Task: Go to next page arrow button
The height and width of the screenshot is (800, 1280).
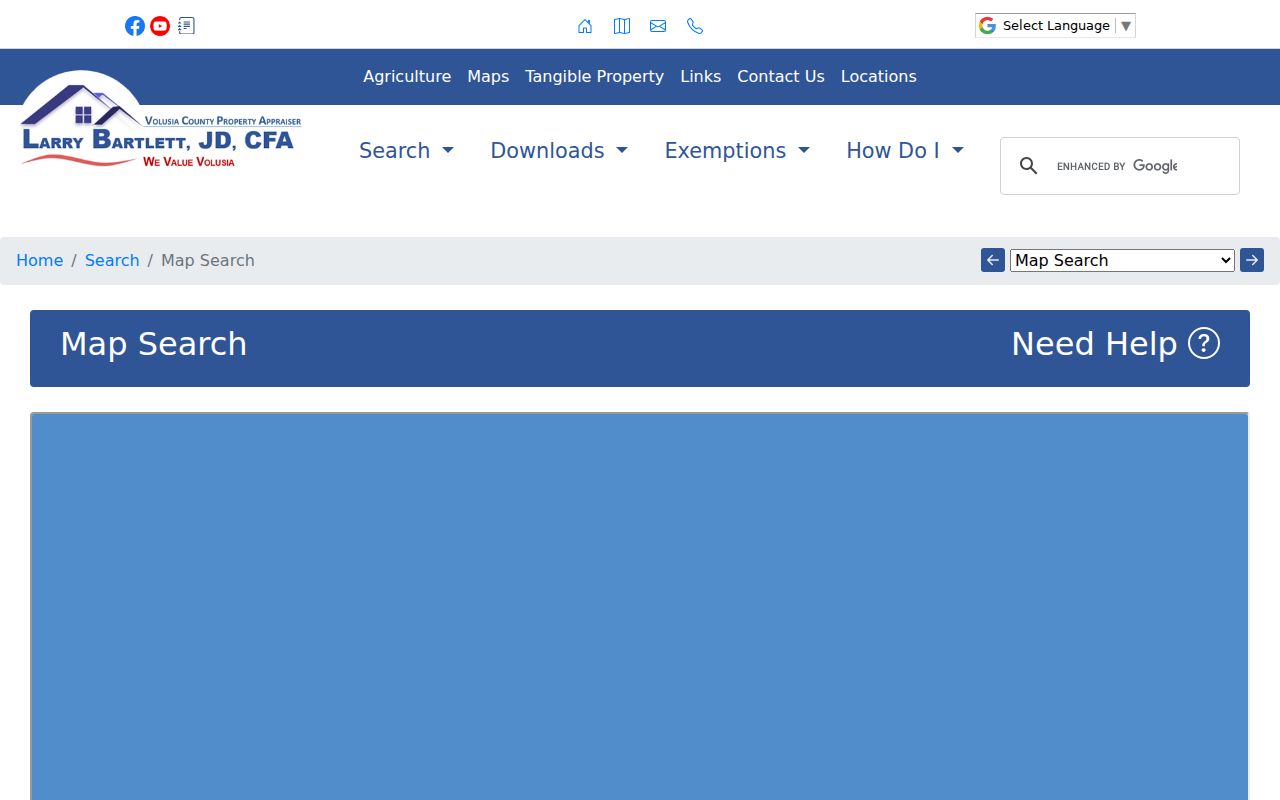Action: click(x=1252, y=260)
